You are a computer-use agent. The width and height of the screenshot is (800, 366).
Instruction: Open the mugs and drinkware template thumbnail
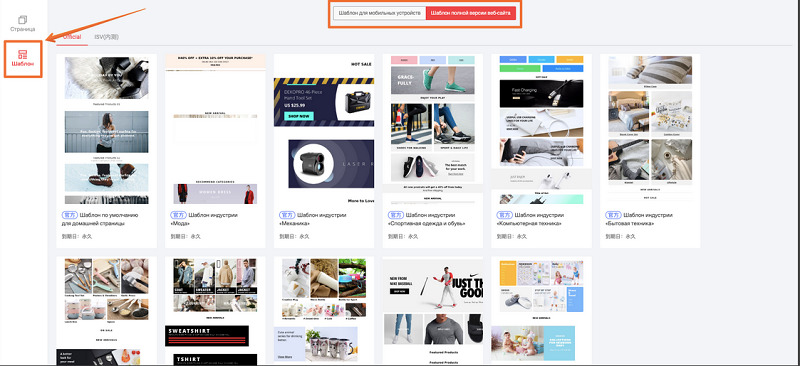pos(324,311)
